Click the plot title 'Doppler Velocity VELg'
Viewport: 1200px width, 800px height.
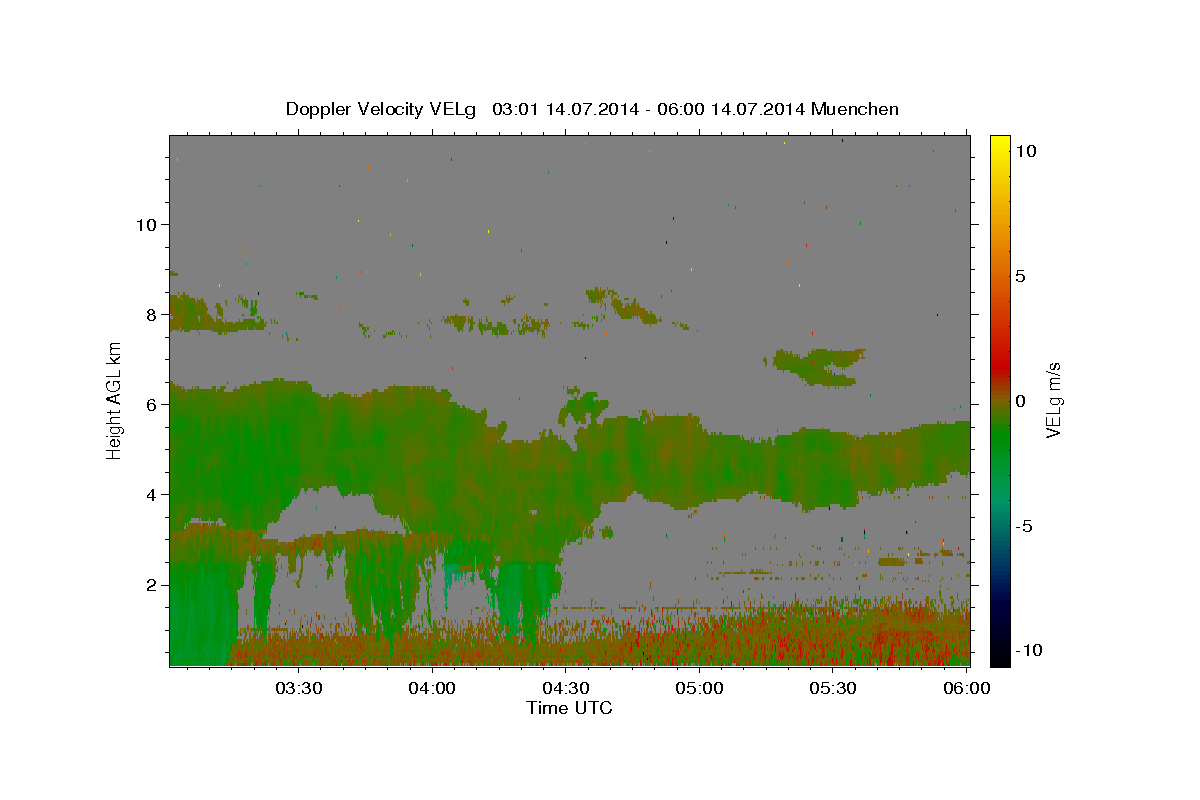coord(382,109)
